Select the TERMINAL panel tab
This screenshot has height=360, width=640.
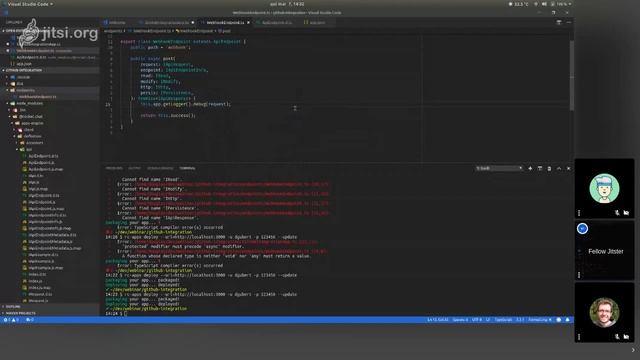[187, 168]
